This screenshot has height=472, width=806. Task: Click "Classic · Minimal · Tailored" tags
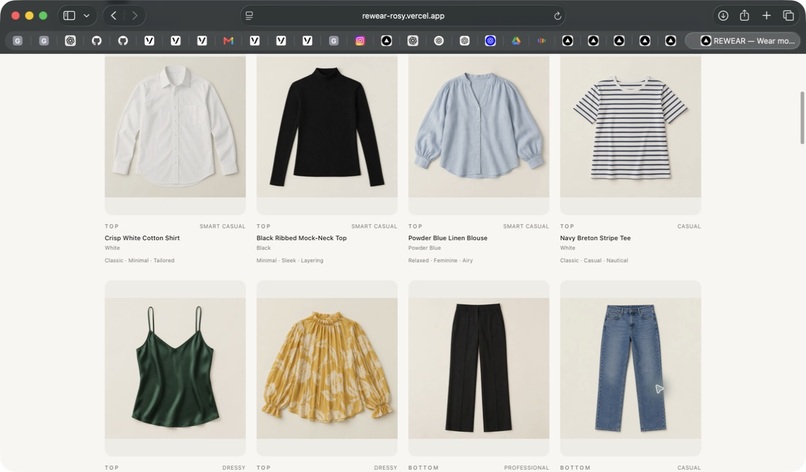(x=139, y=261)
